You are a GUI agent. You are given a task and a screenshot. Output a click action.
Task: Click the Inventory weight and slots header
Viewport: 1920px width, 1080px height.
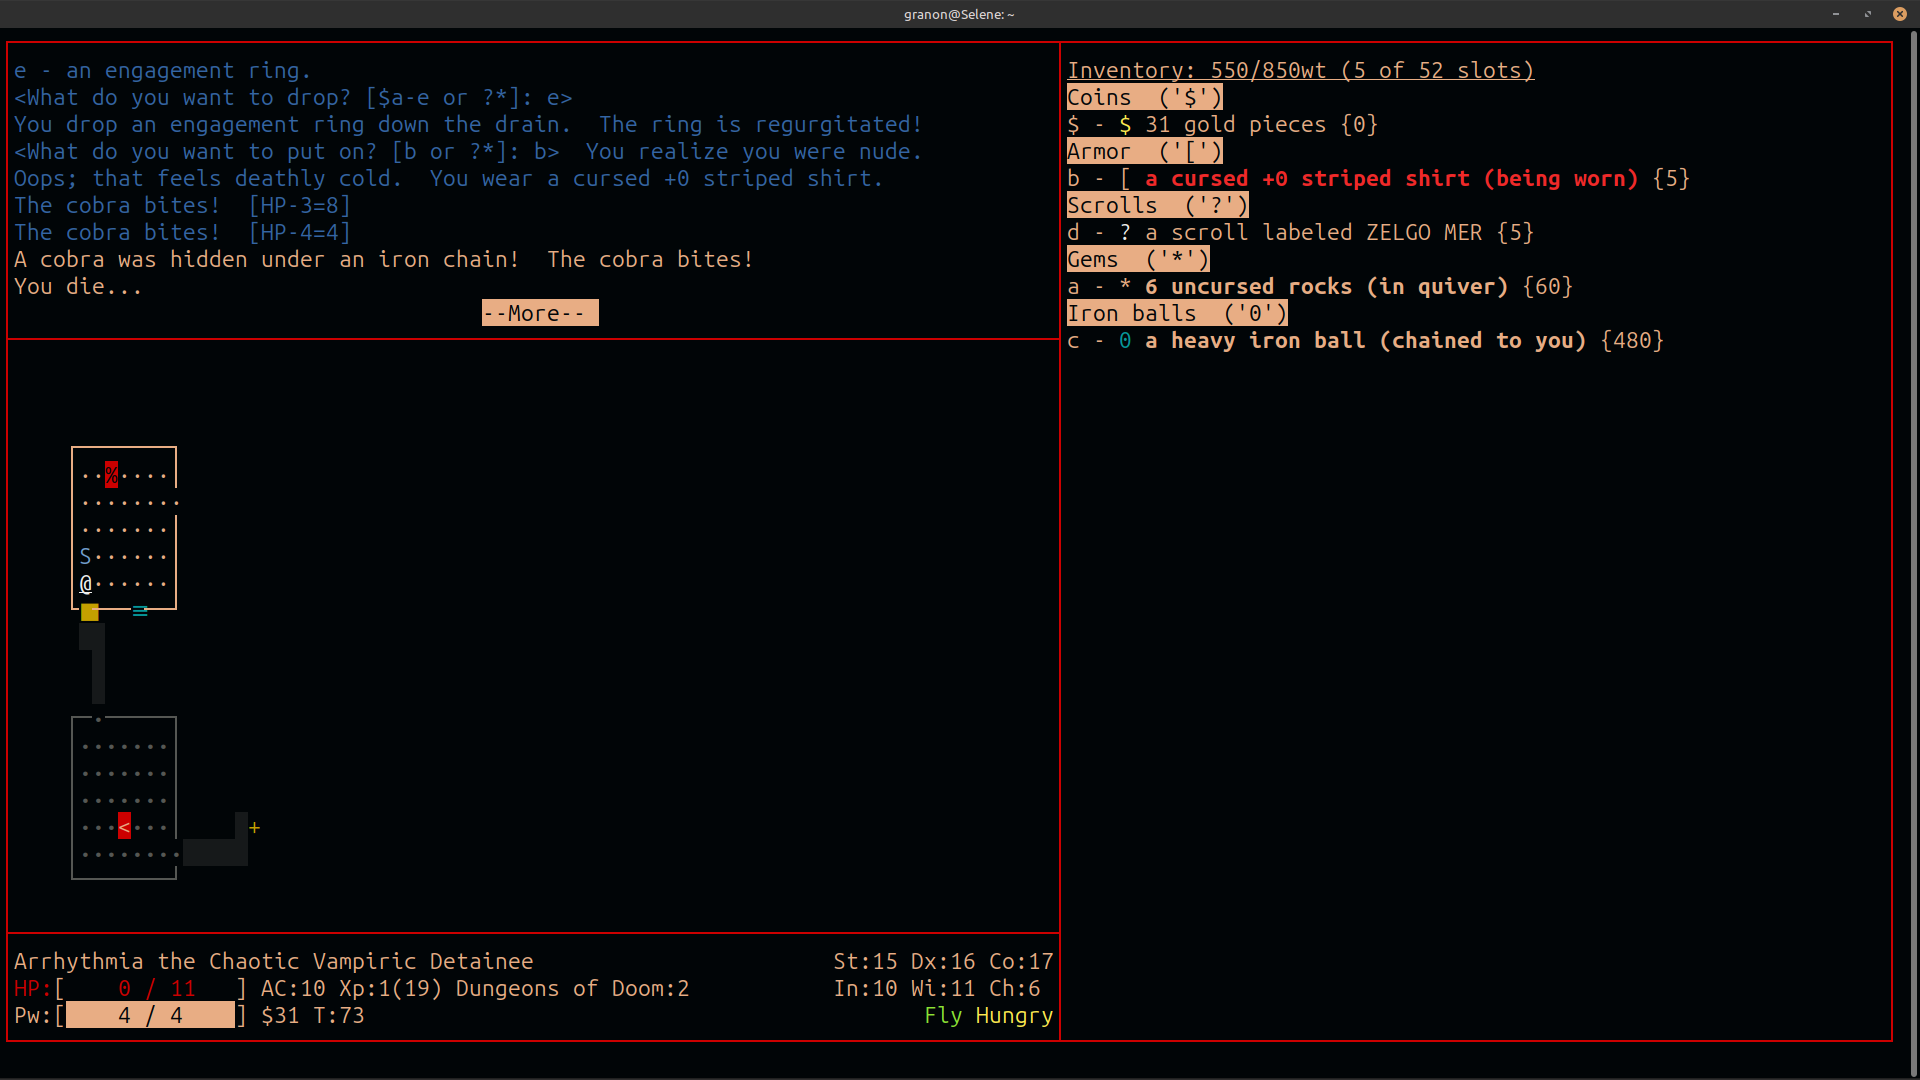(1300, 70)
